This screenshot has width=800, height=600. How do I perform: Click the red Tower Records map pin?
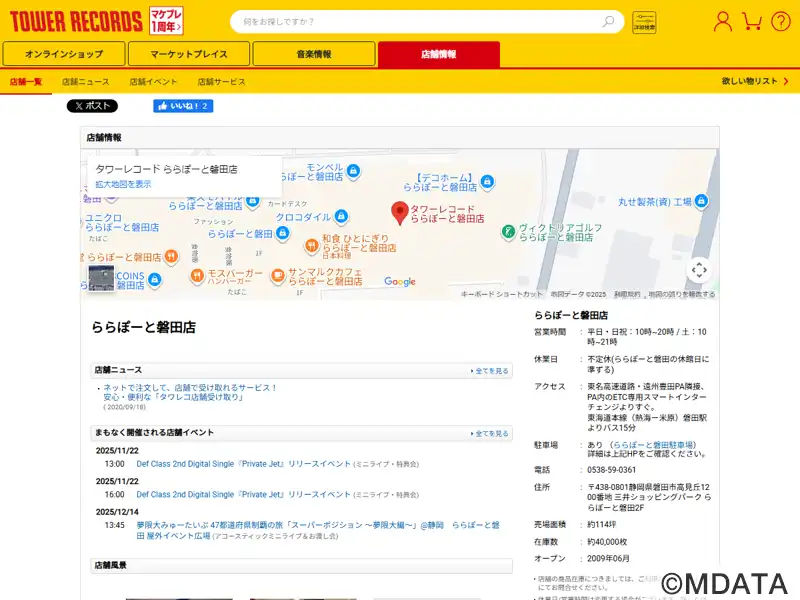click(x=399, y=213)
